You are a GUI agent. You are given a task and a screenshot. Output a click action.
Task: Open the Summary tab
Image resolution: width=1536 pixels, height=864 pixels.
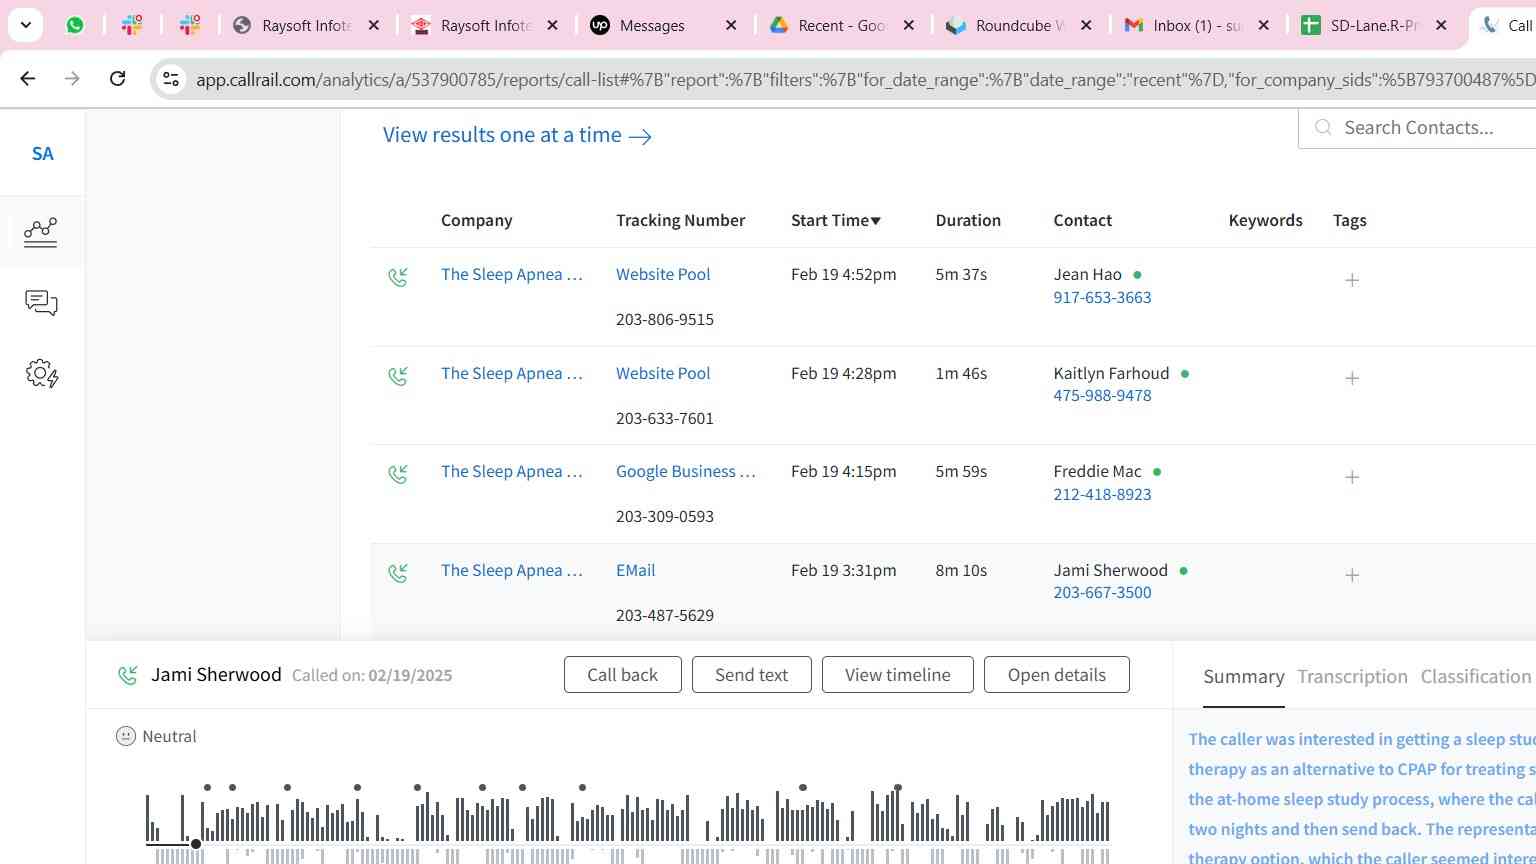1243,677
